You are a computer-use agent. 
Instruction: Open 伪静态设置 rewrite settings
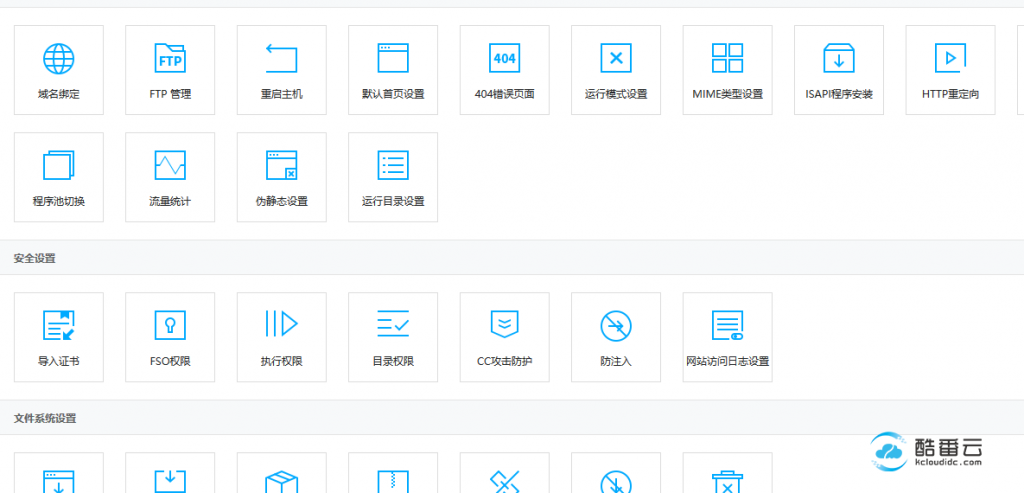point(281,165)
